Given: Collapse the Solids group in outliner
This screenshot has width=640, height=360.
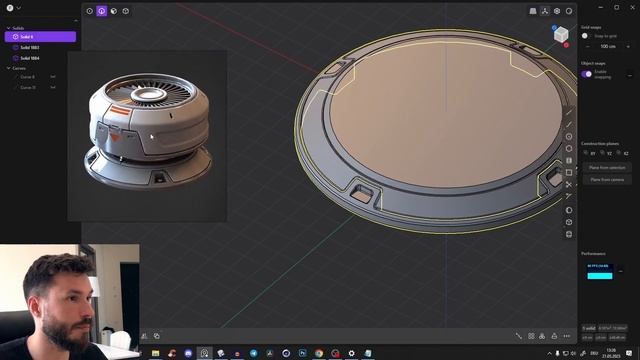Looking at the screenshot, I should pyautogui.click(x=8, y=28).
